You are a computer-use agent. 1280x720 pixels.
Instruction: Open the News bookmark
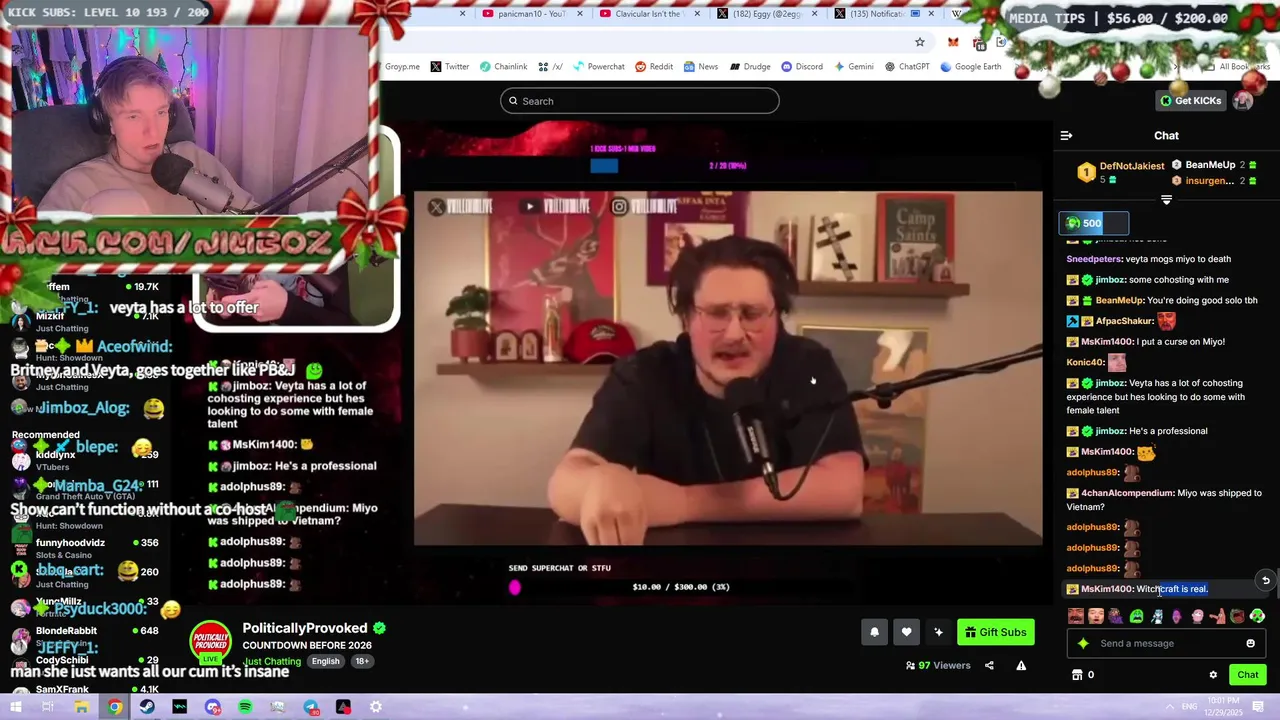pos(701,67)
